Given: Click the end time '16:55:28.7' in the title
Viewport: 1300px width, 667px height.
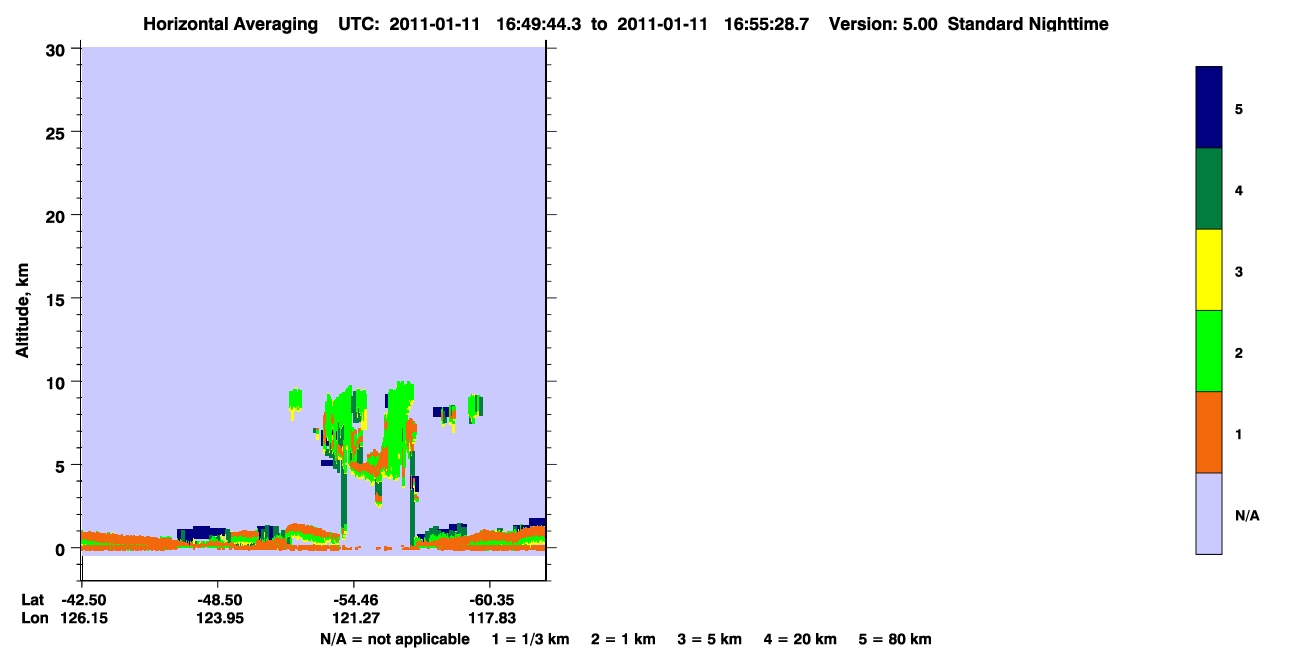Looking at the screenshot, I should (765, 24).
